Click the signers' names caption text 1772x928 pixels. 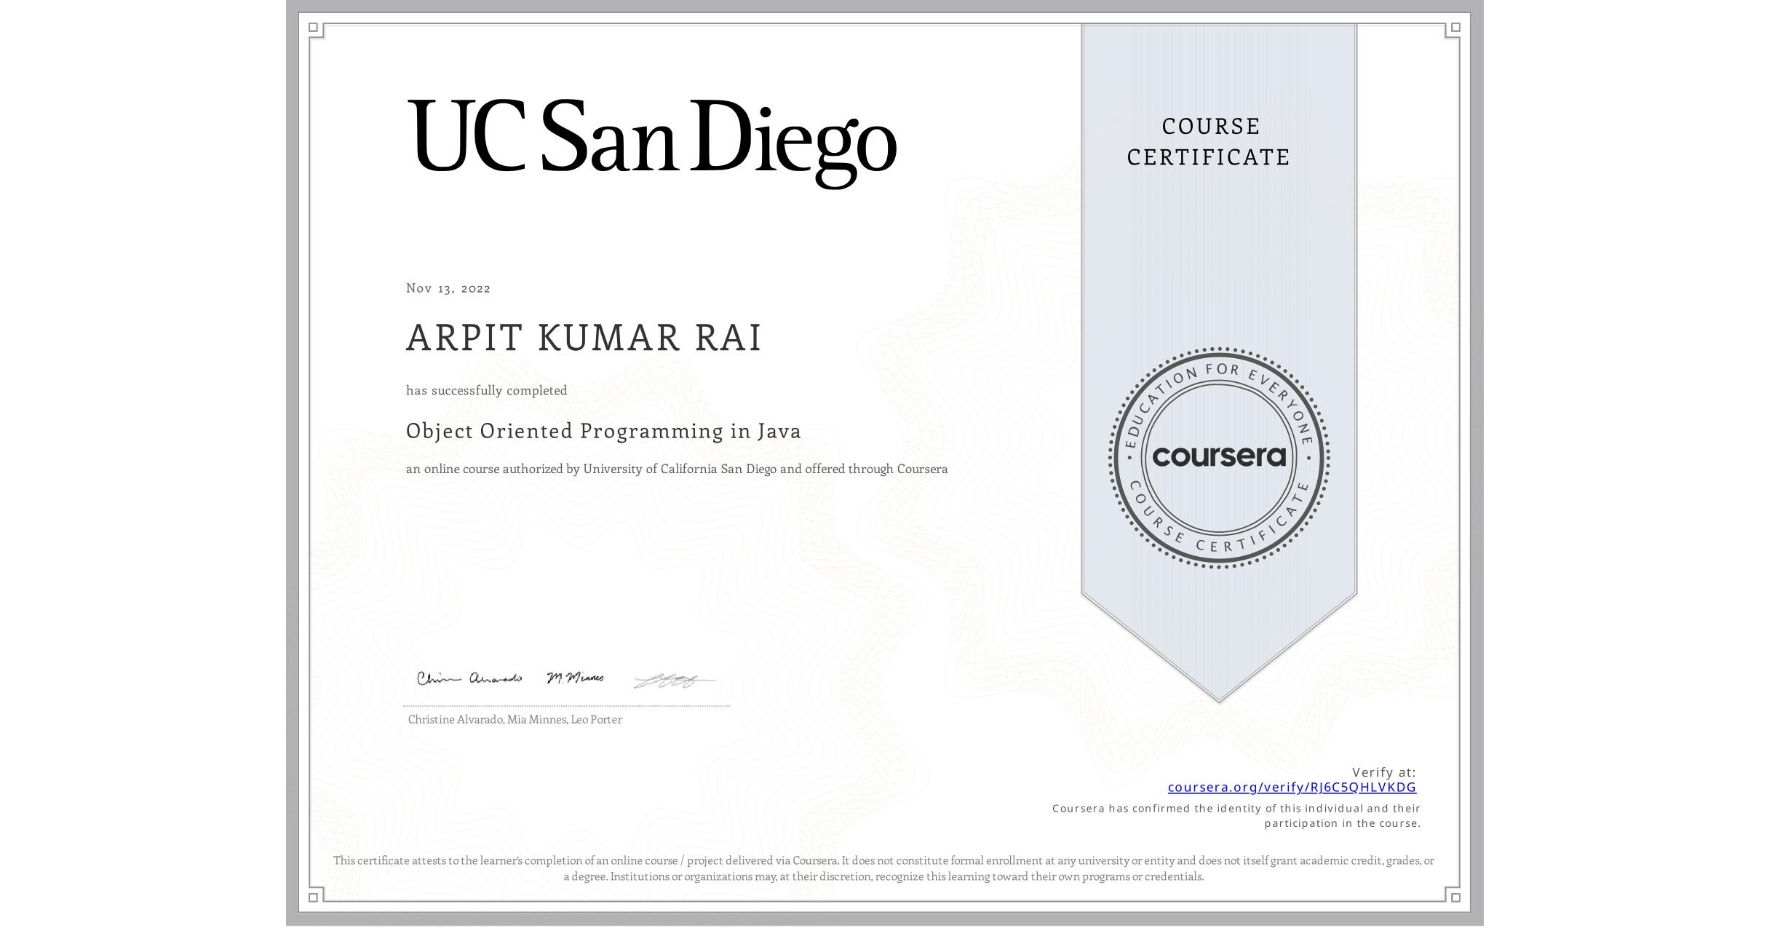click(514, 719)
